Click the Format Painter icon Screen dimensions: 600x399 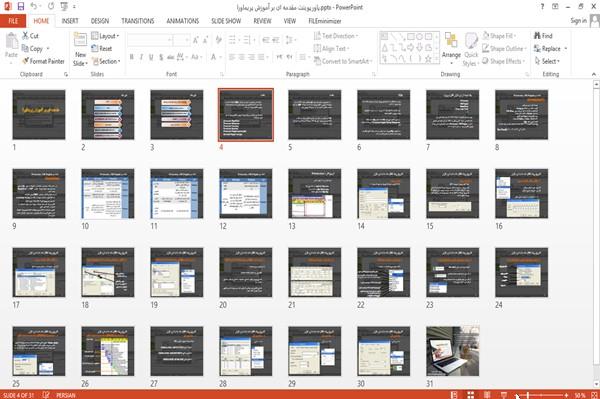(25, 61)
